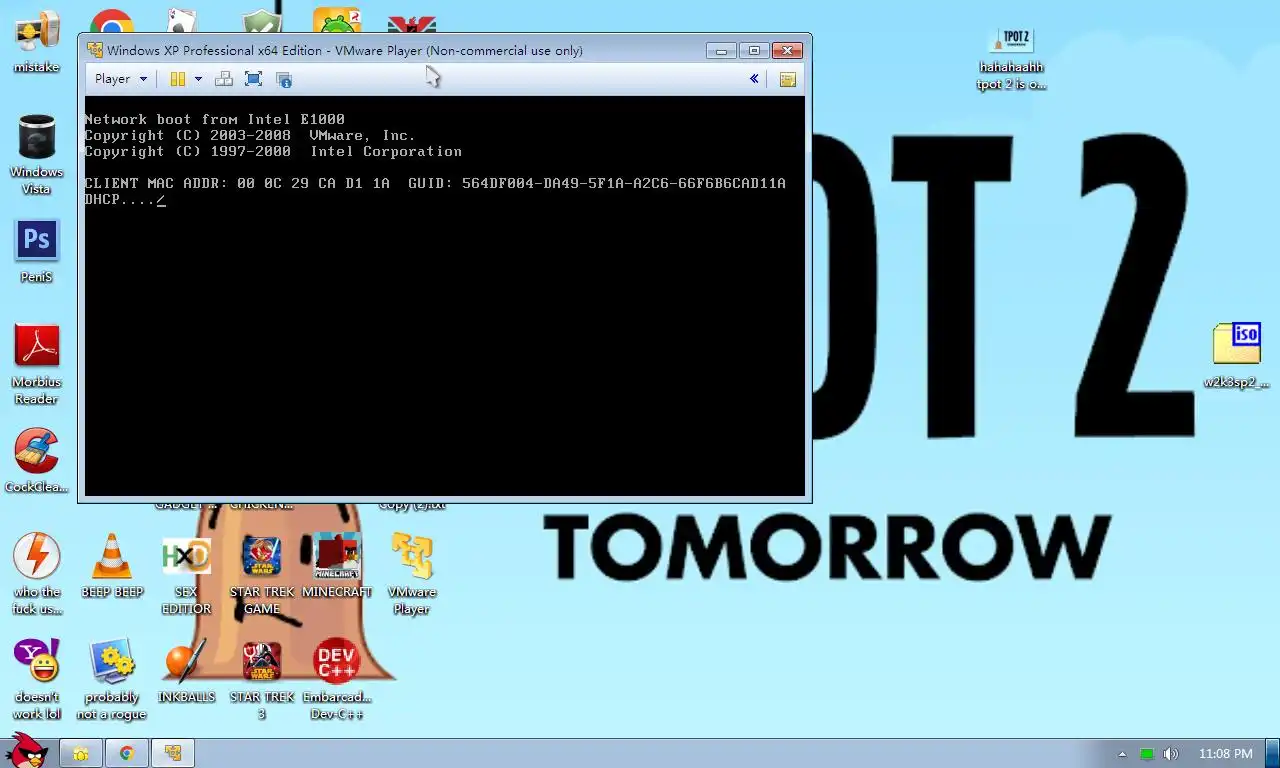Click the VMware window title bar icon

95,50
